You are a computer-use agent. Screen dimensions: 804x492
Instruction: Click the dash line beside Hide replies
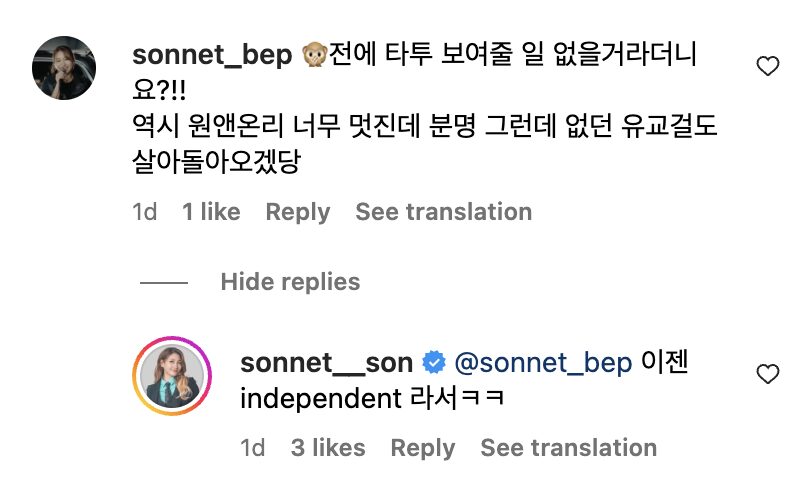(164, 283)
